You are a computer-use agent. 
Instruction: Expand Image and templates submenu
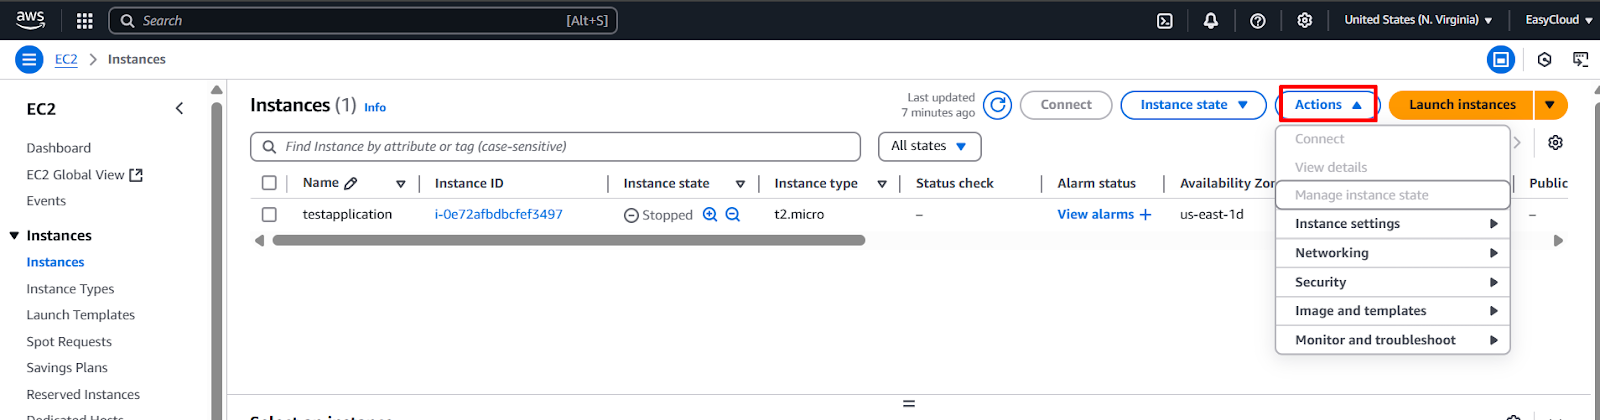click(1392, 311)
